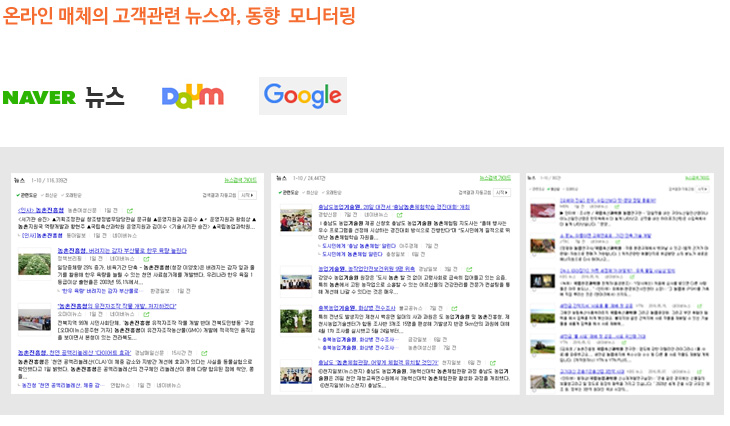Open new-window icon under 감자 부산물 headline
730x426 pixels.
146,259
